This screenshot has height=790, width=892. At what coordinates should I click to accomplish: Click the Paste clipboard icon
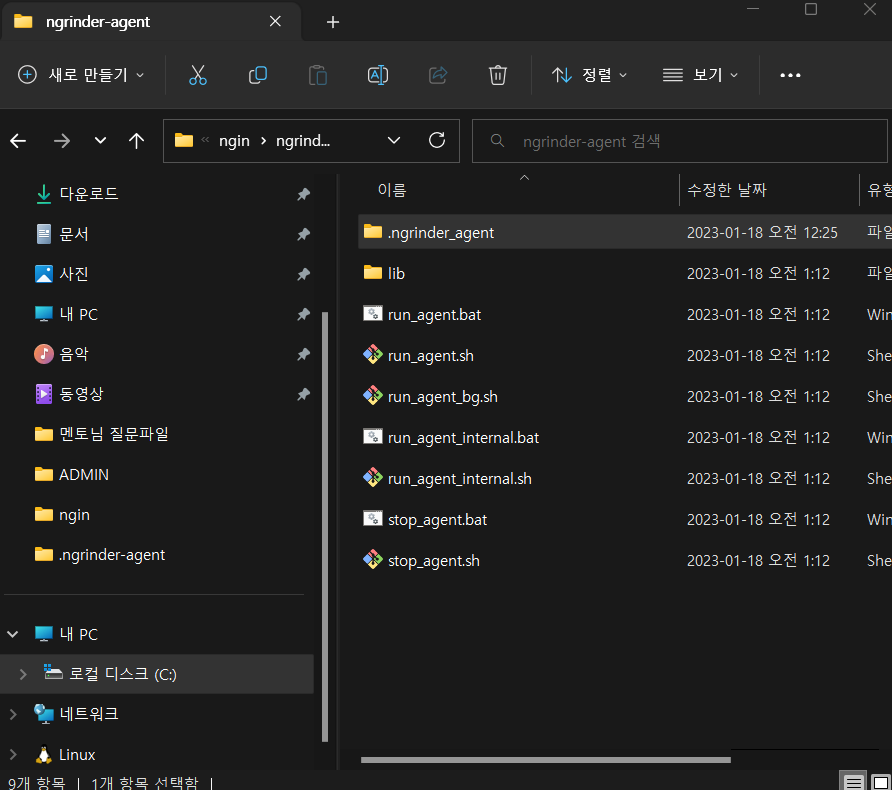[317, 75]
